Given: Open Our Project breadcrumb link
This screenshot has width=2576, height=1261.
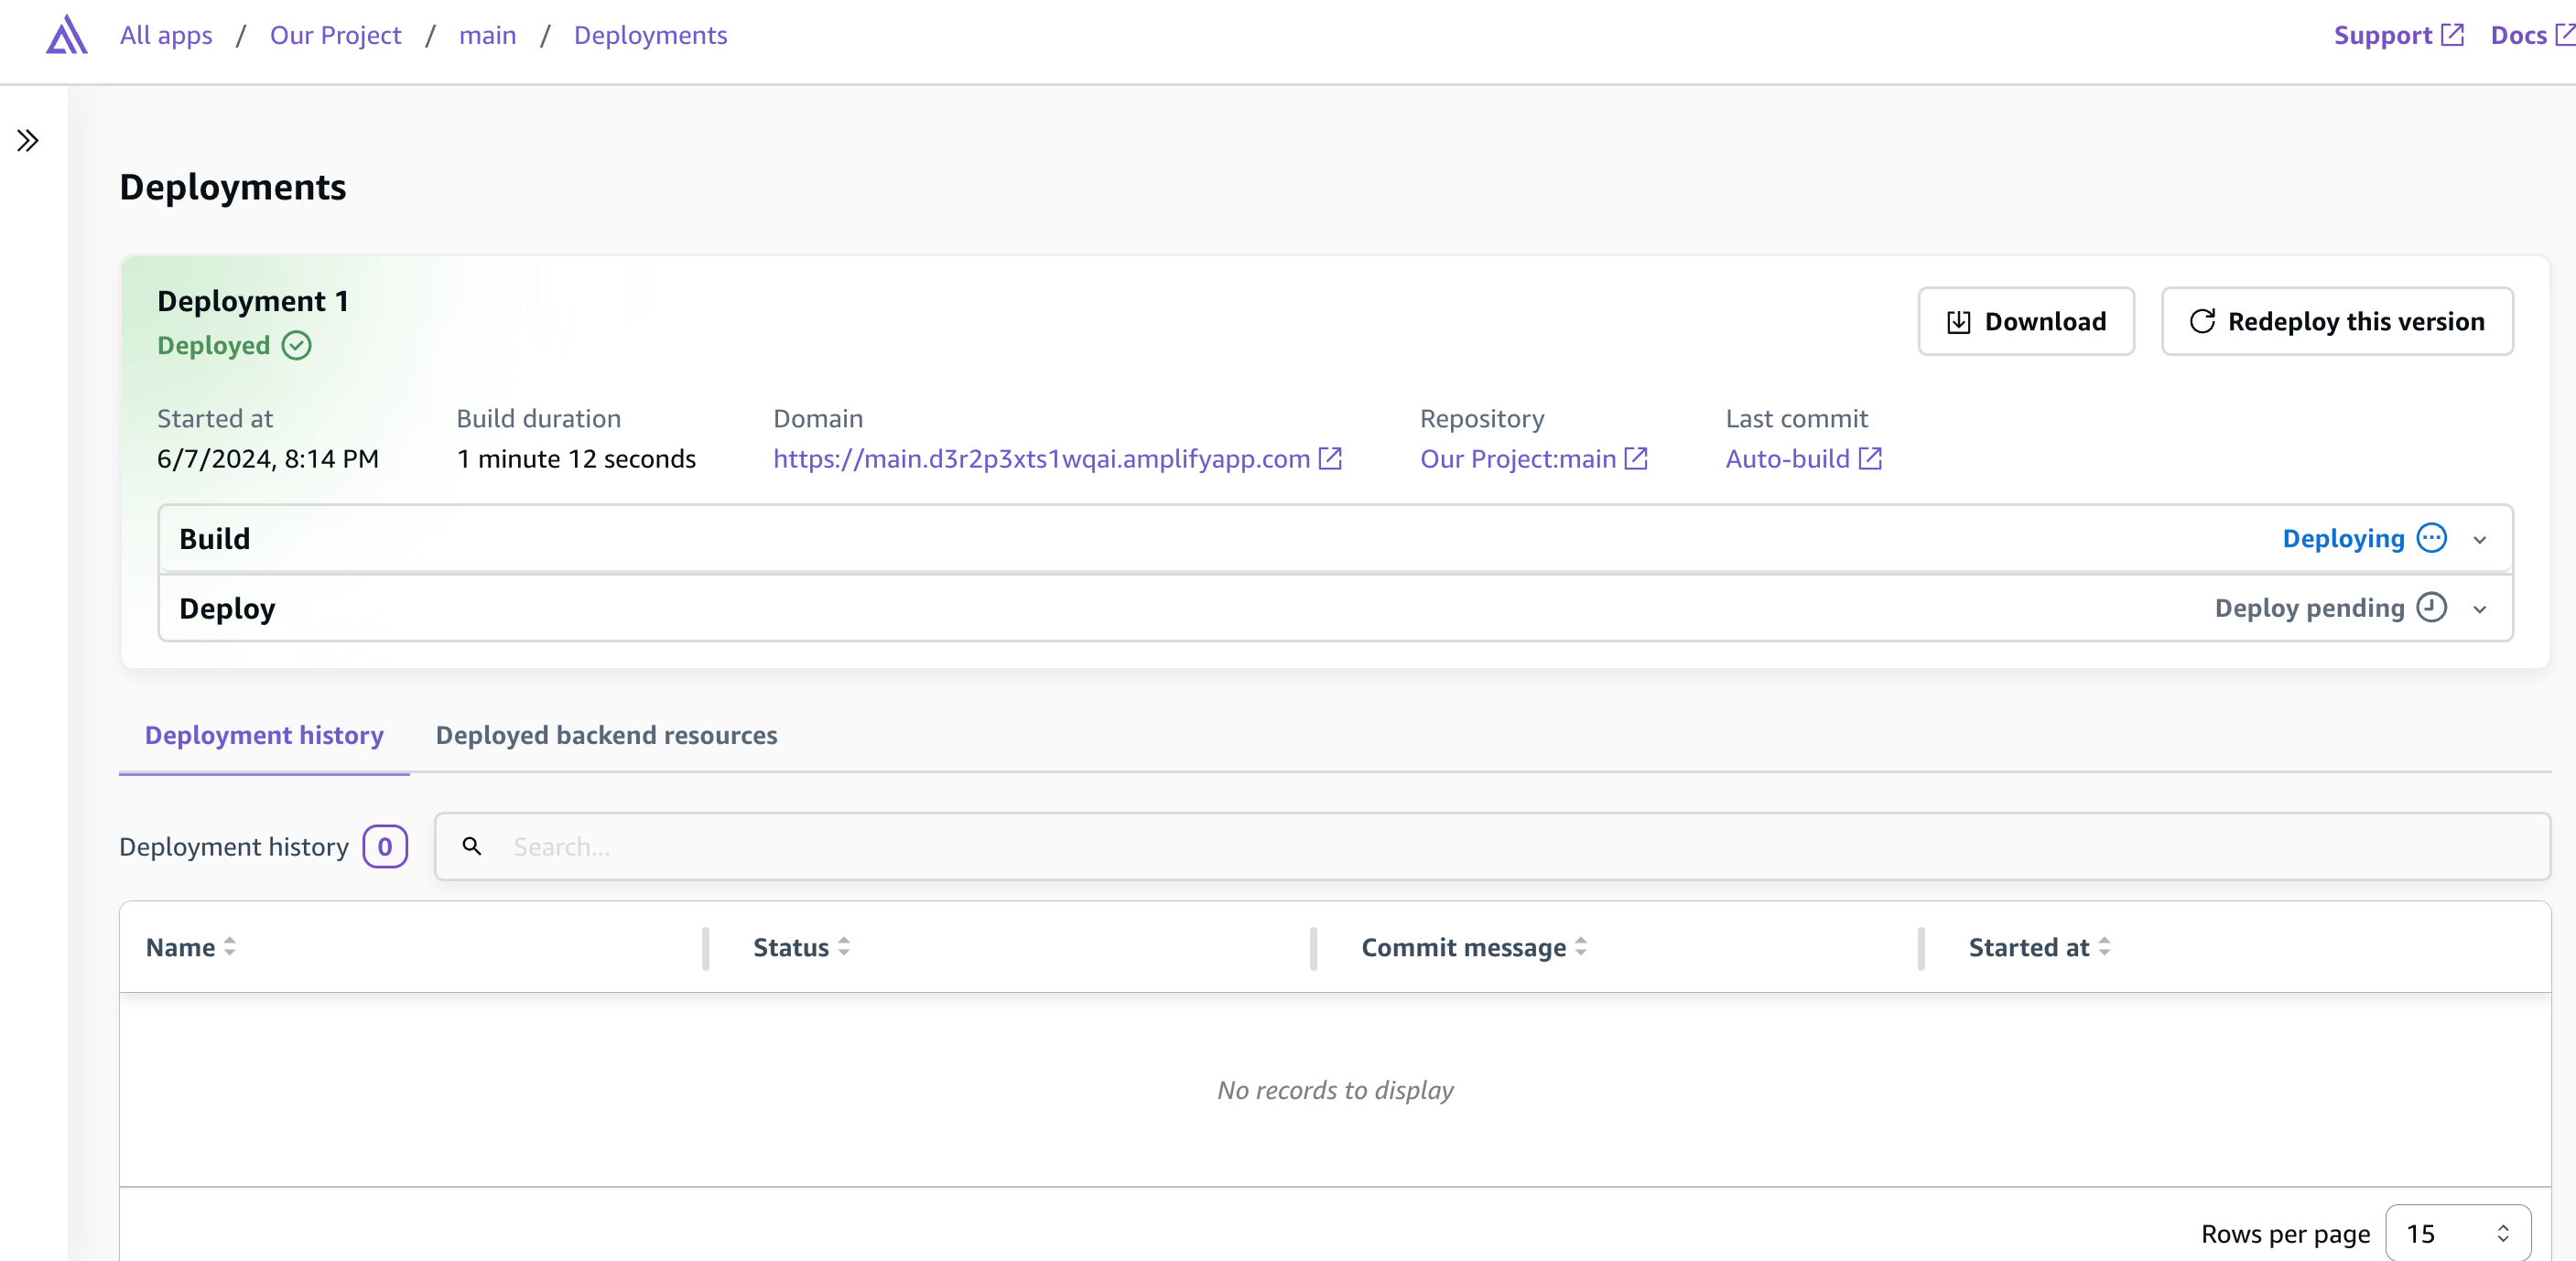Looking at the screenshot, I should (x=335, y=35).
